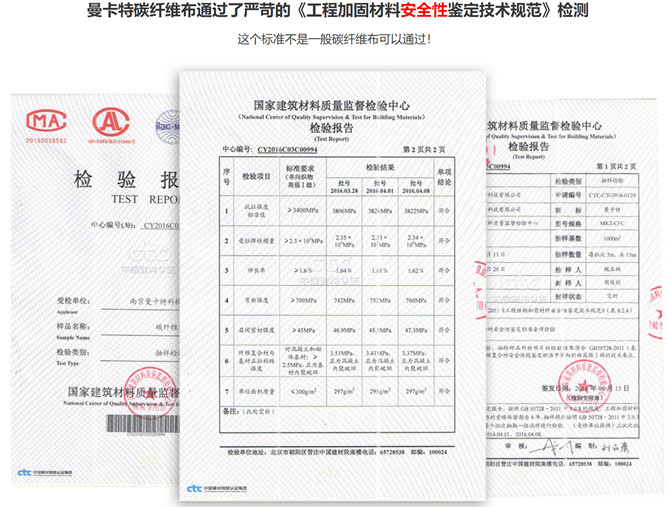Click the result cell 46.9MPa

[344, 330]
